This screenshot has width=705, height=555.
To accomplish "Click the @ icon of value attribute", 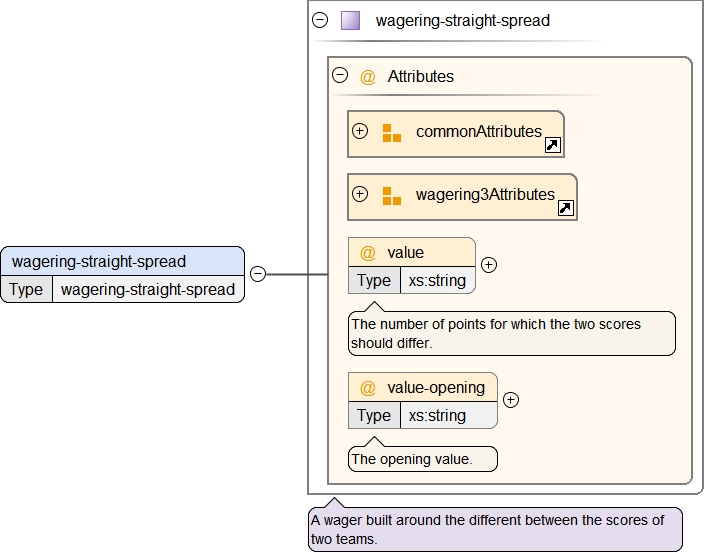I will (x=368, y=253).
